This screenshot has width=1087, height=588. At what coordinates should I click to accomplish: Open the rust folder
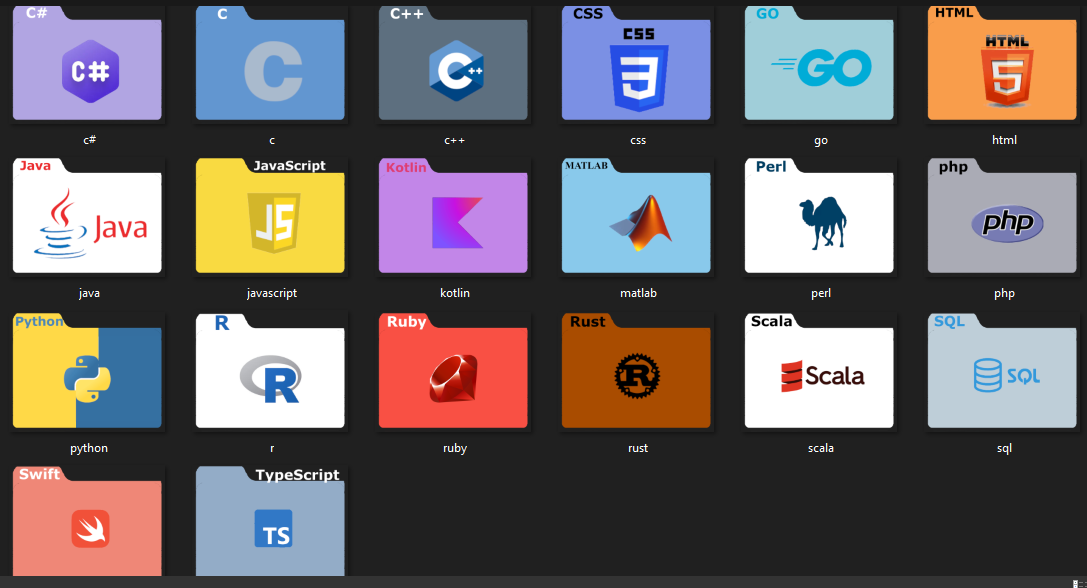pyautogui.click(x=637, y=370)
